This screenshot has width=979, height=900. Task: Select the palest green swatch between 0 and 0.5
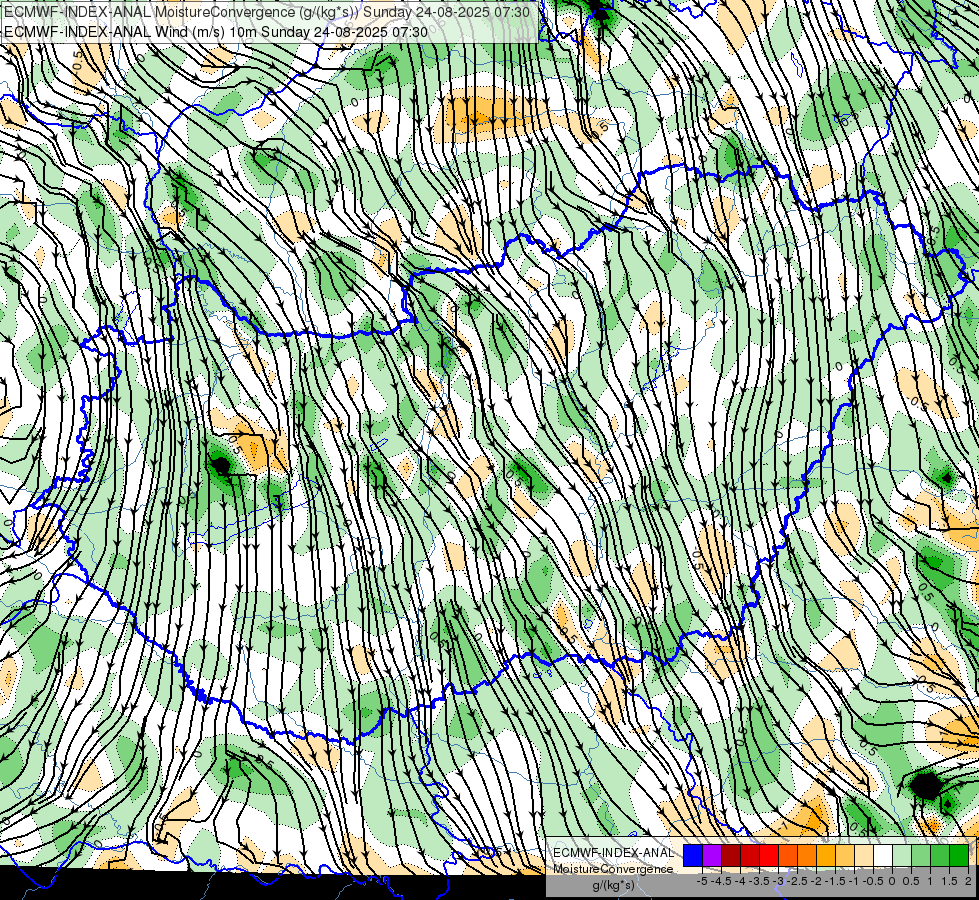point(902,855)
